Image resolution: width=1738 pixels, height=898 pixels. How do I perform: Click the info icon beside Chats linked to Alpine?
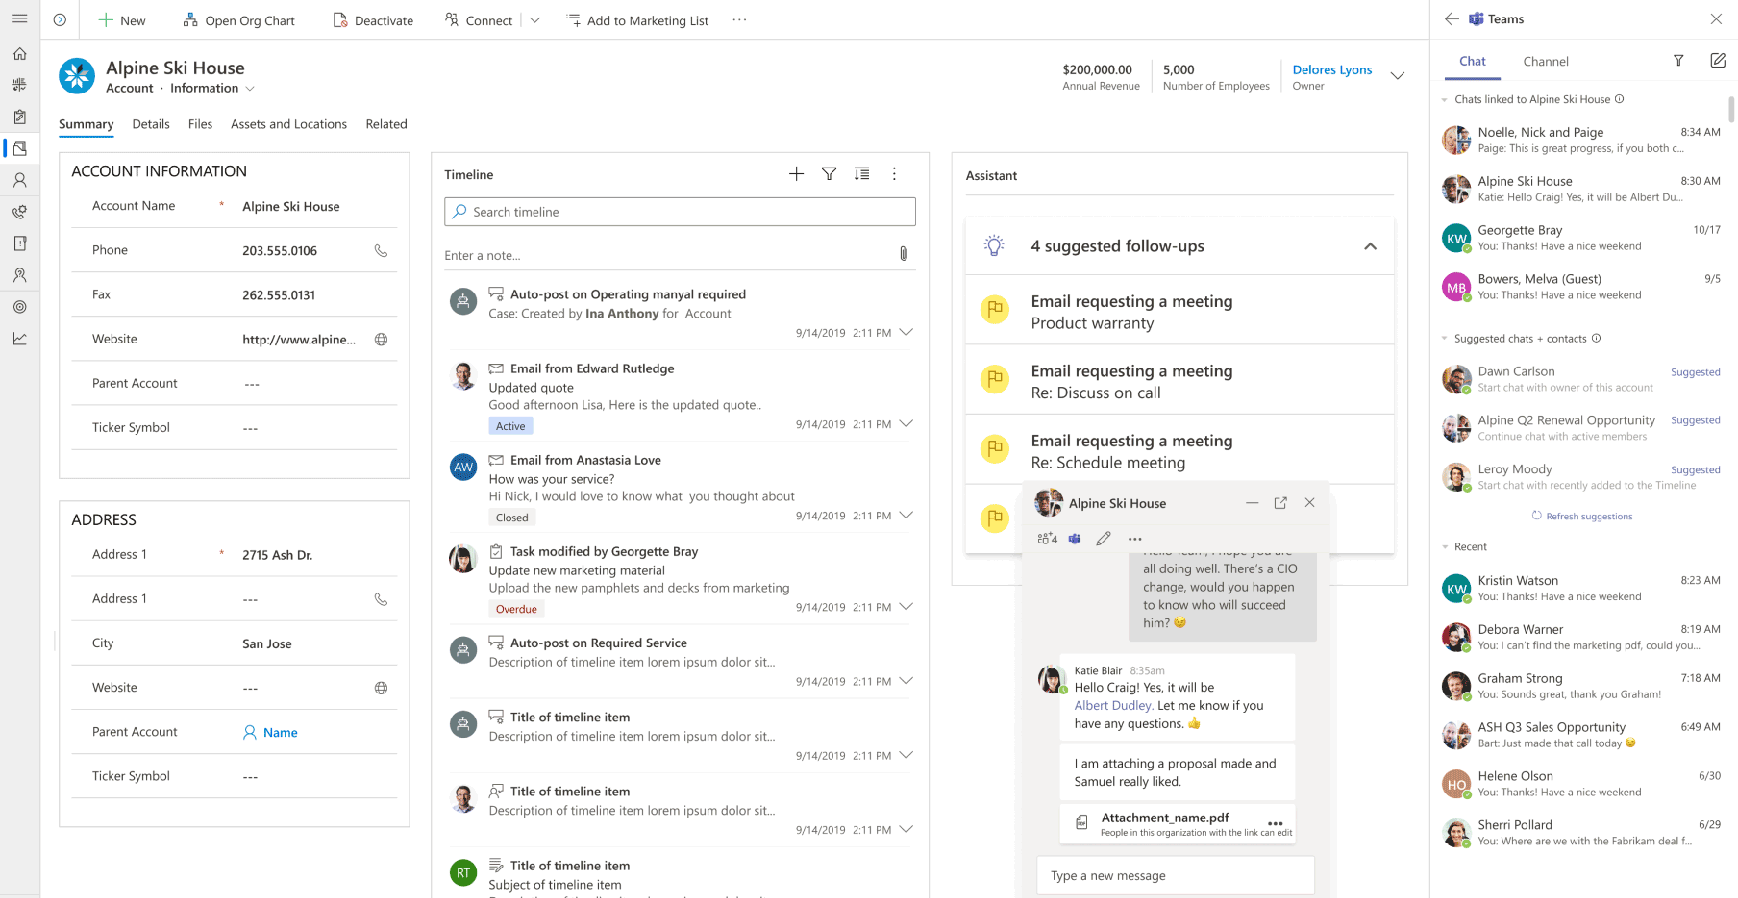(x=1620, y=99)
